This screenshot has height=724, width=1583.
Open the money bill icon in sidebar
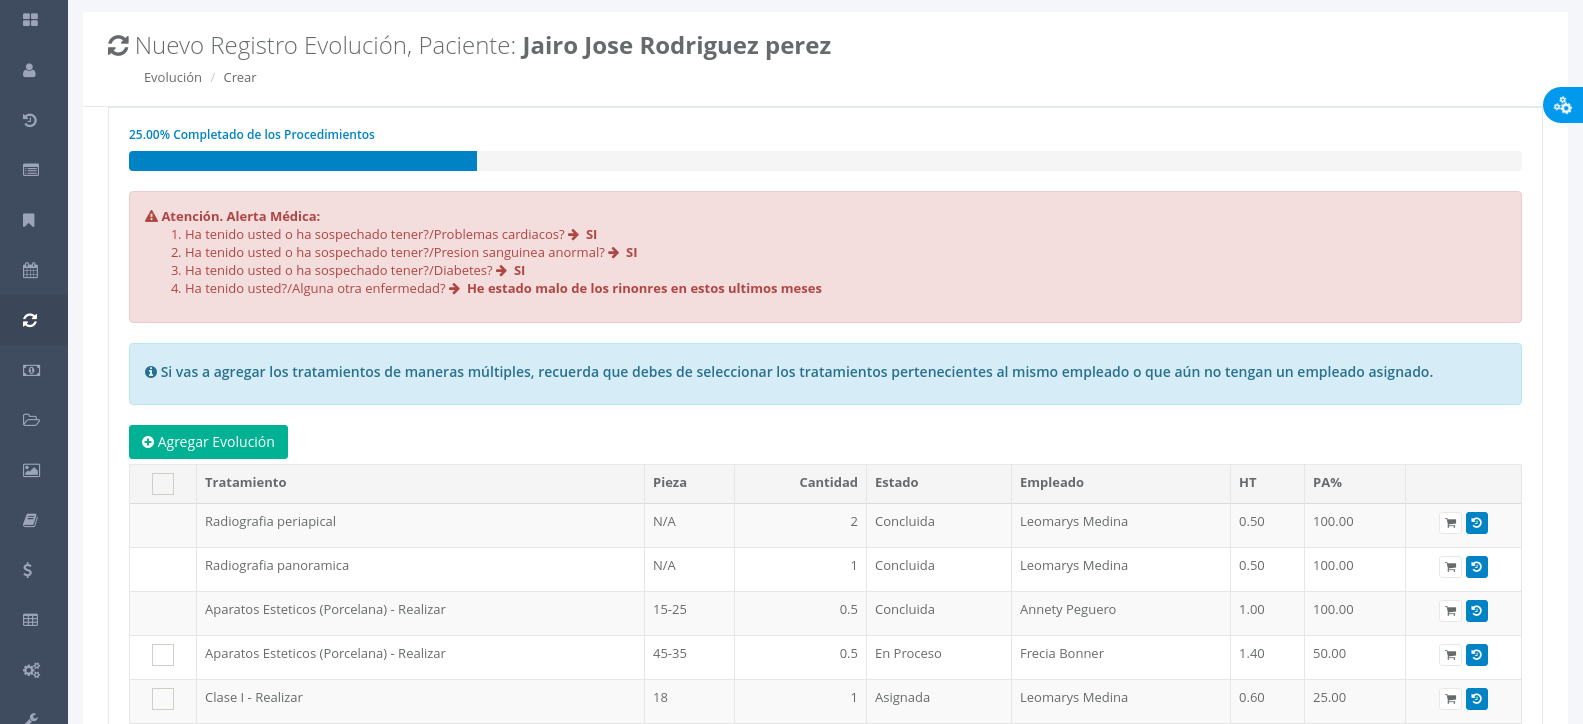click(31, 370)
